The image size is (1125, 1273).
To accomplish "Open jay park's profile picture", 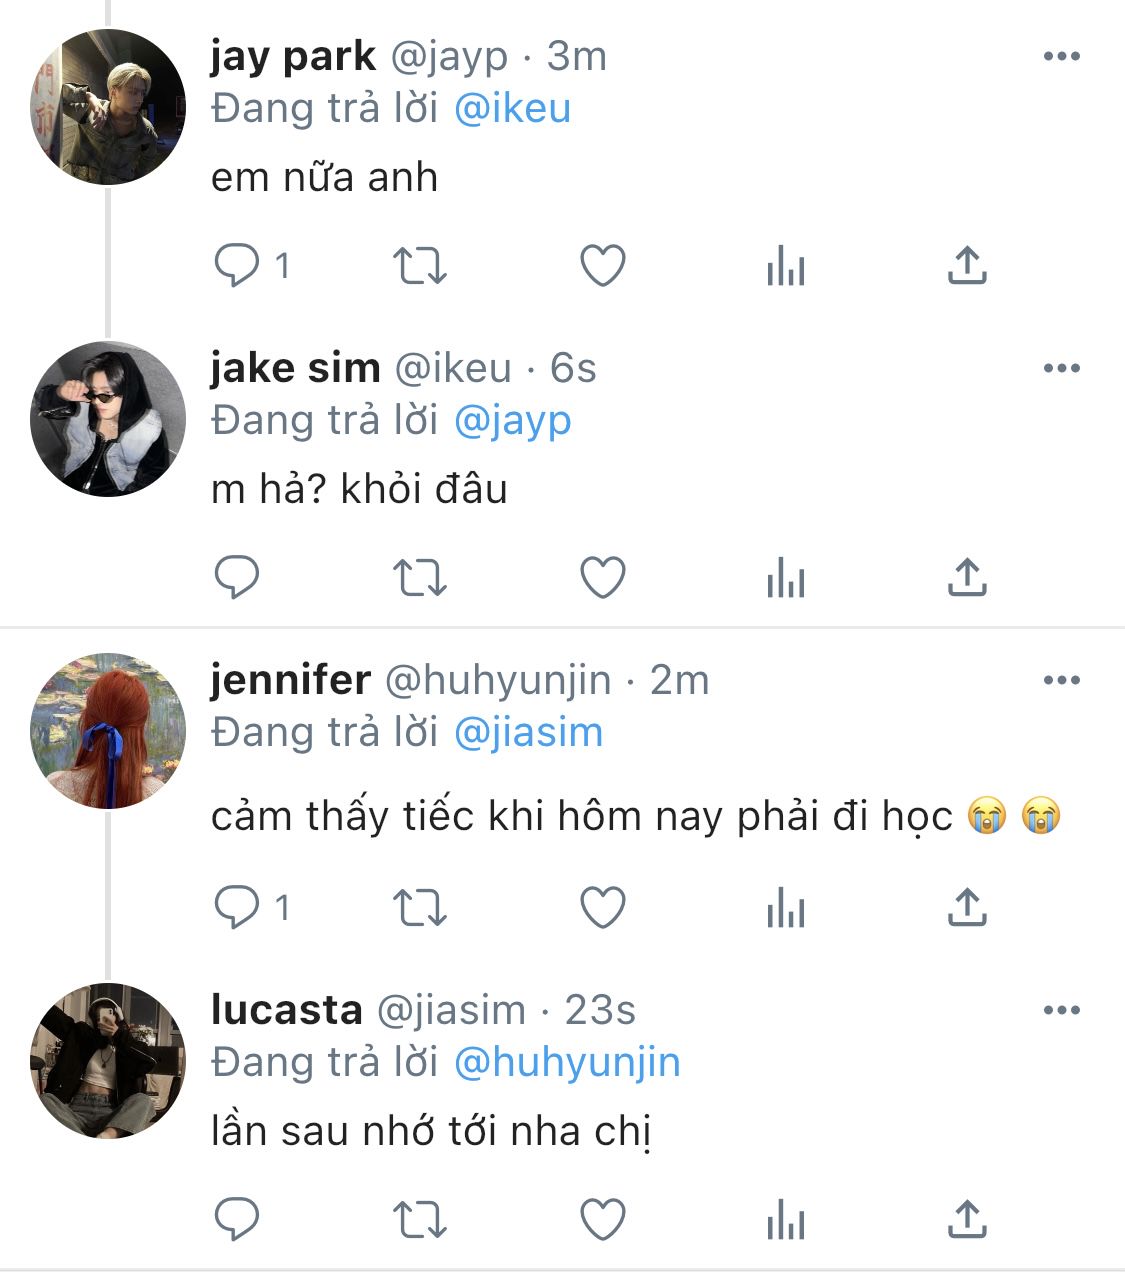I will (x=108, y=107).
